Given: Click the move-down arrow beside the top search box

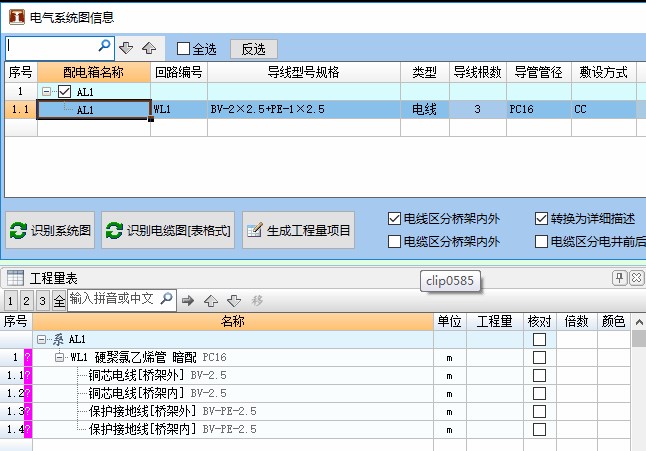Looking at the screenshot, I should coord(126,48).
